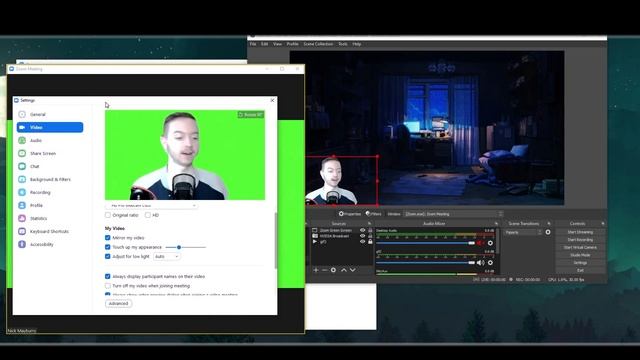Open OBS Help menu
Viewport: 640px width, 360px height.
(x=356, y=44)
